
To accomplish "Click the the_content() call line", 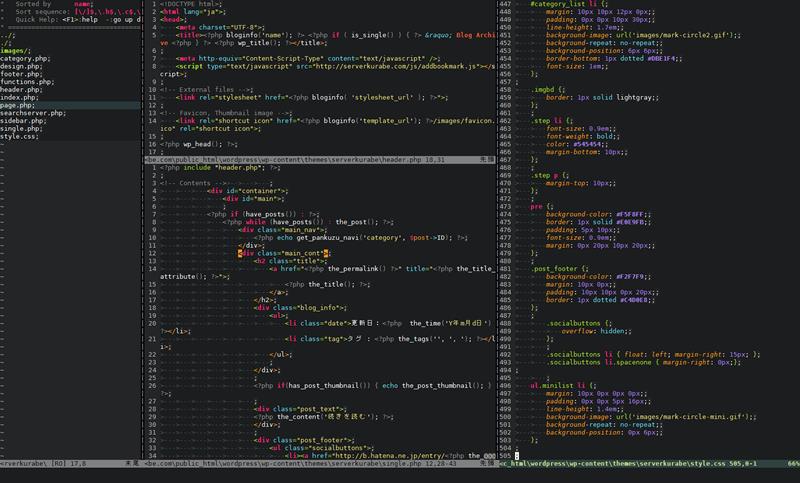I will point(323,417).
